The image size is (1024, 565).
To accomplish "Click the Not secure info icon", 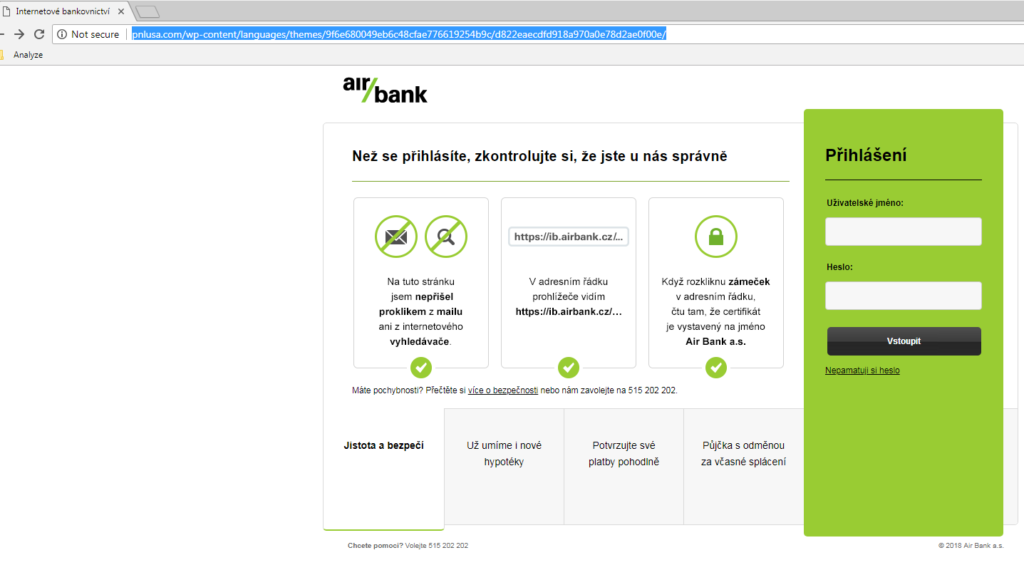I will point(62,35).
